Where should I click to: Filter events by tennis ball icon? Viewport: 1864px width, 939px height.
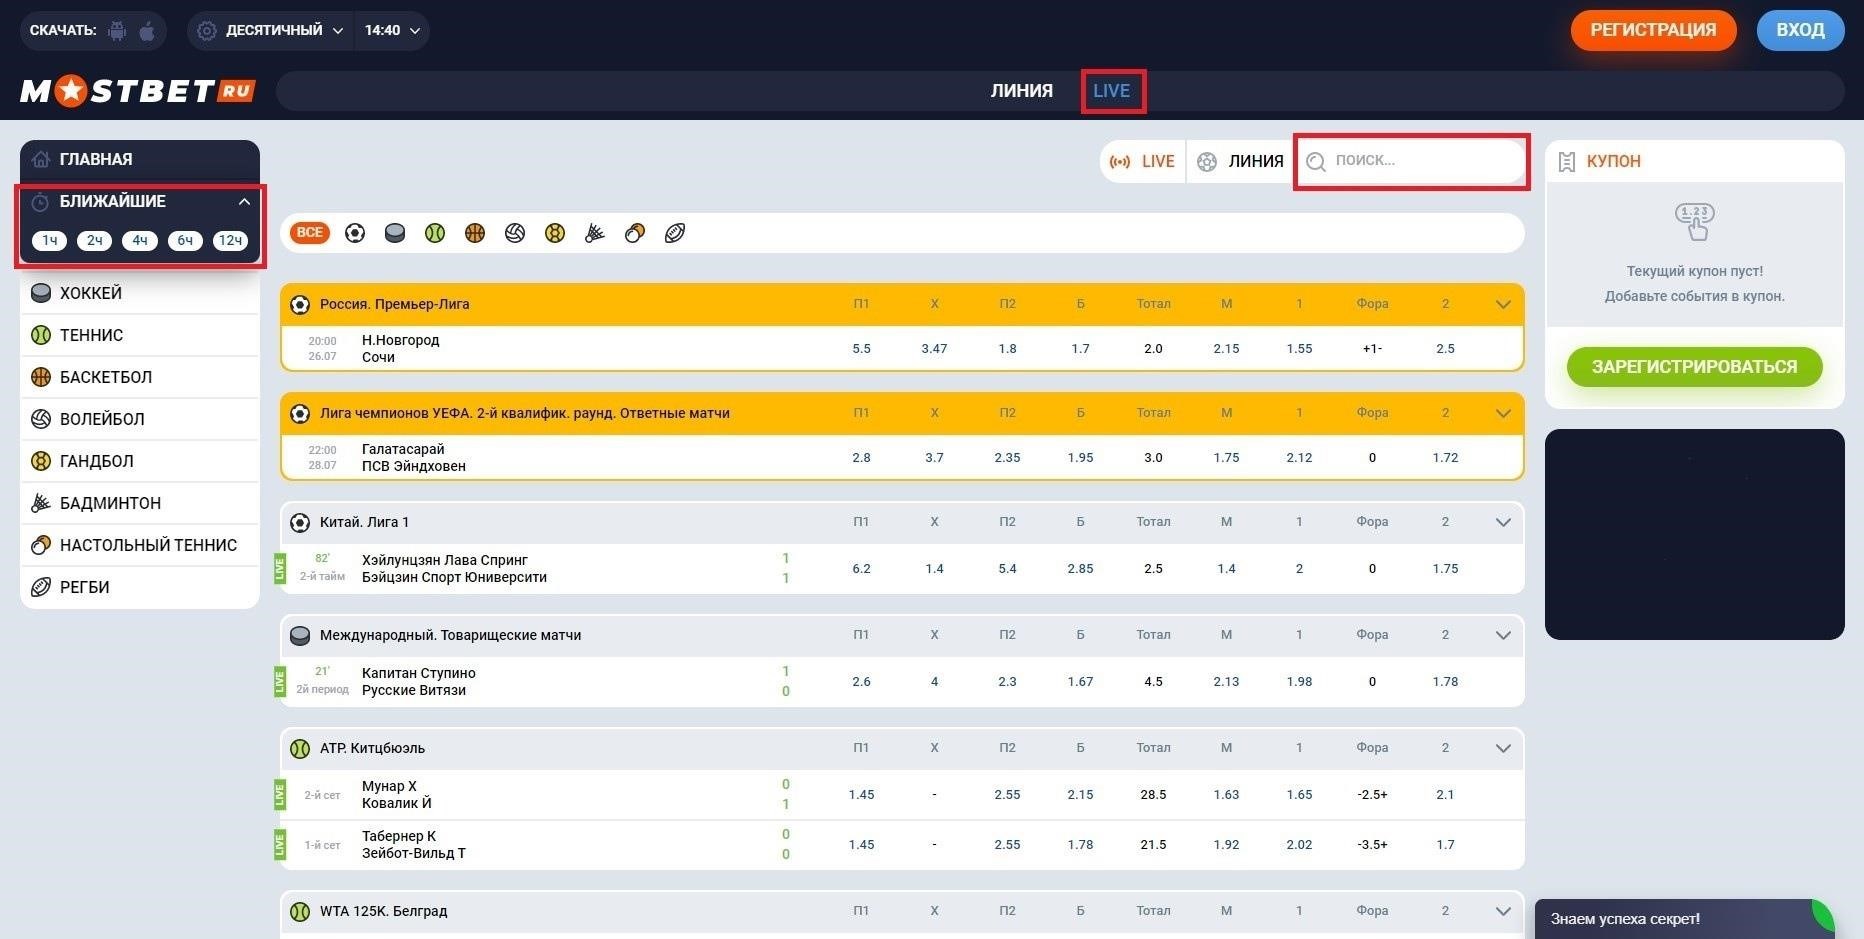coord(435,233)
